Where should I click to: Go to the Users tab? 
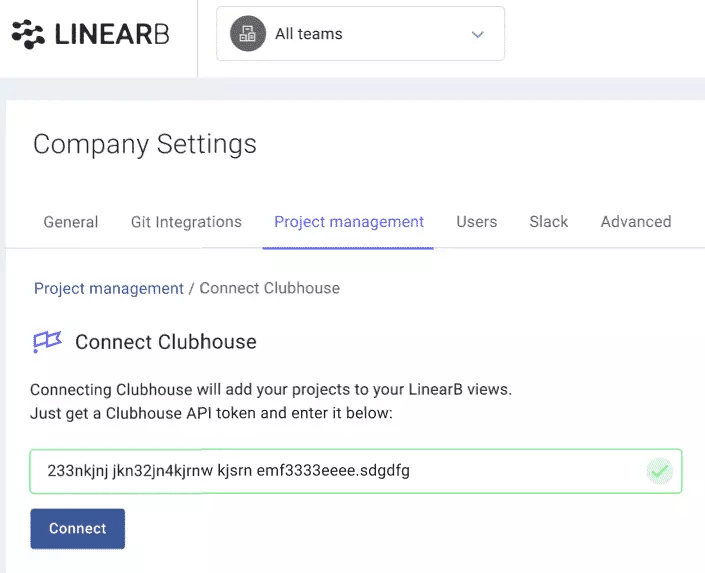477,222
